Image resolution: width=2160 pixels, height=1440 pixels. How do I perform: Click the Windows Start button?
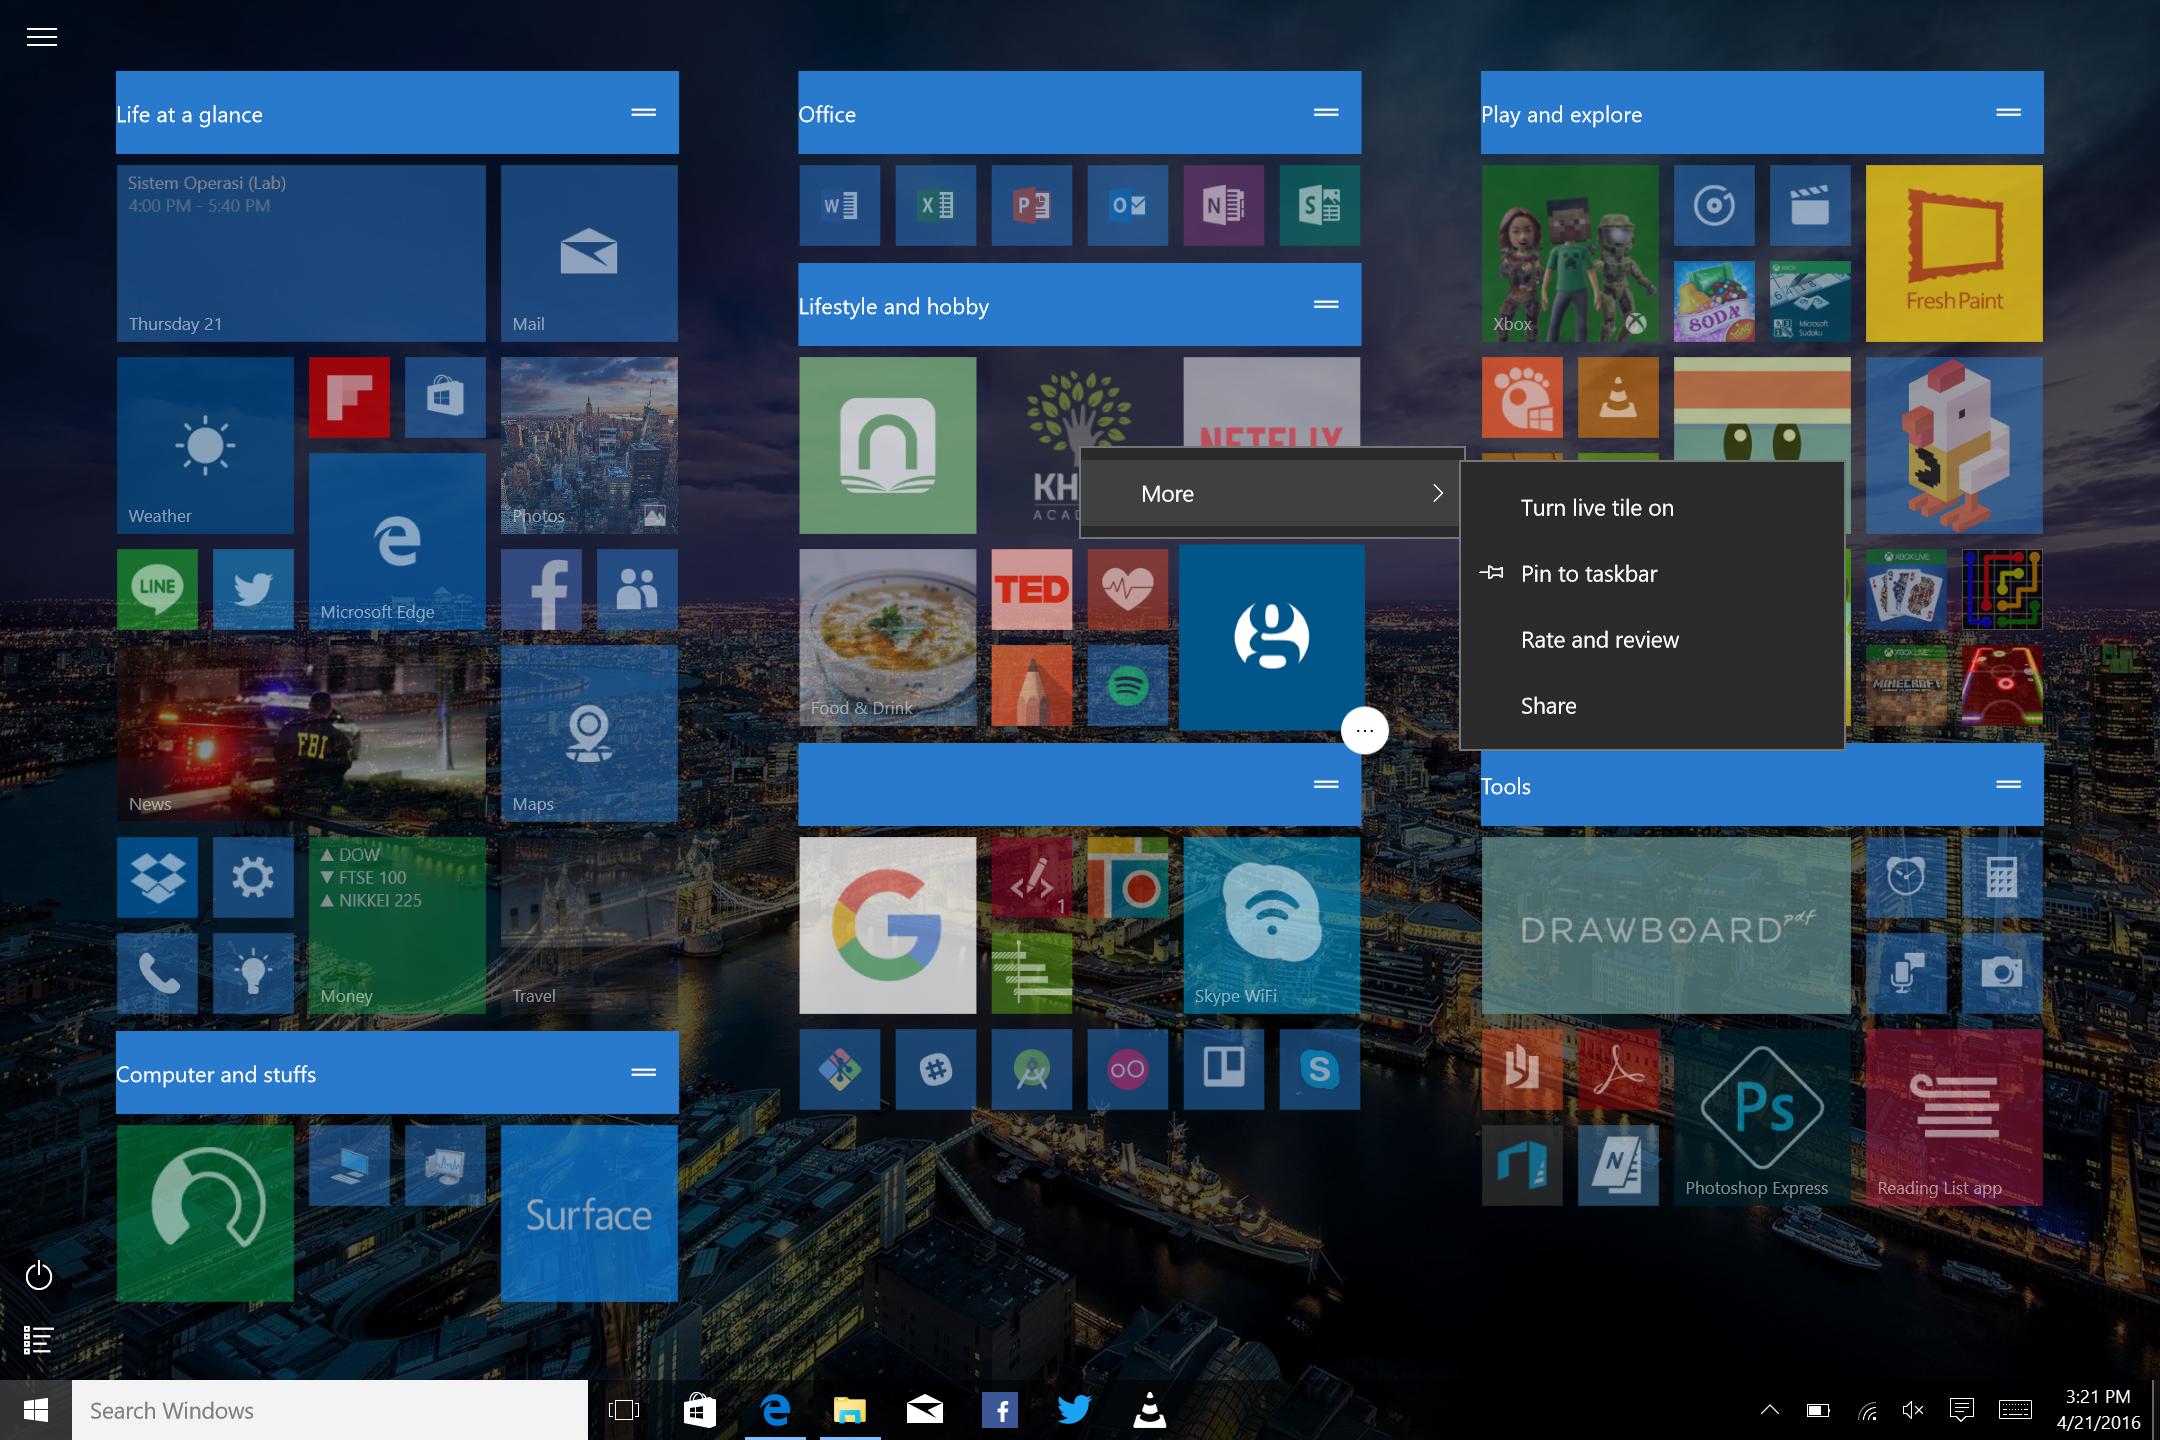(36, 1410)
